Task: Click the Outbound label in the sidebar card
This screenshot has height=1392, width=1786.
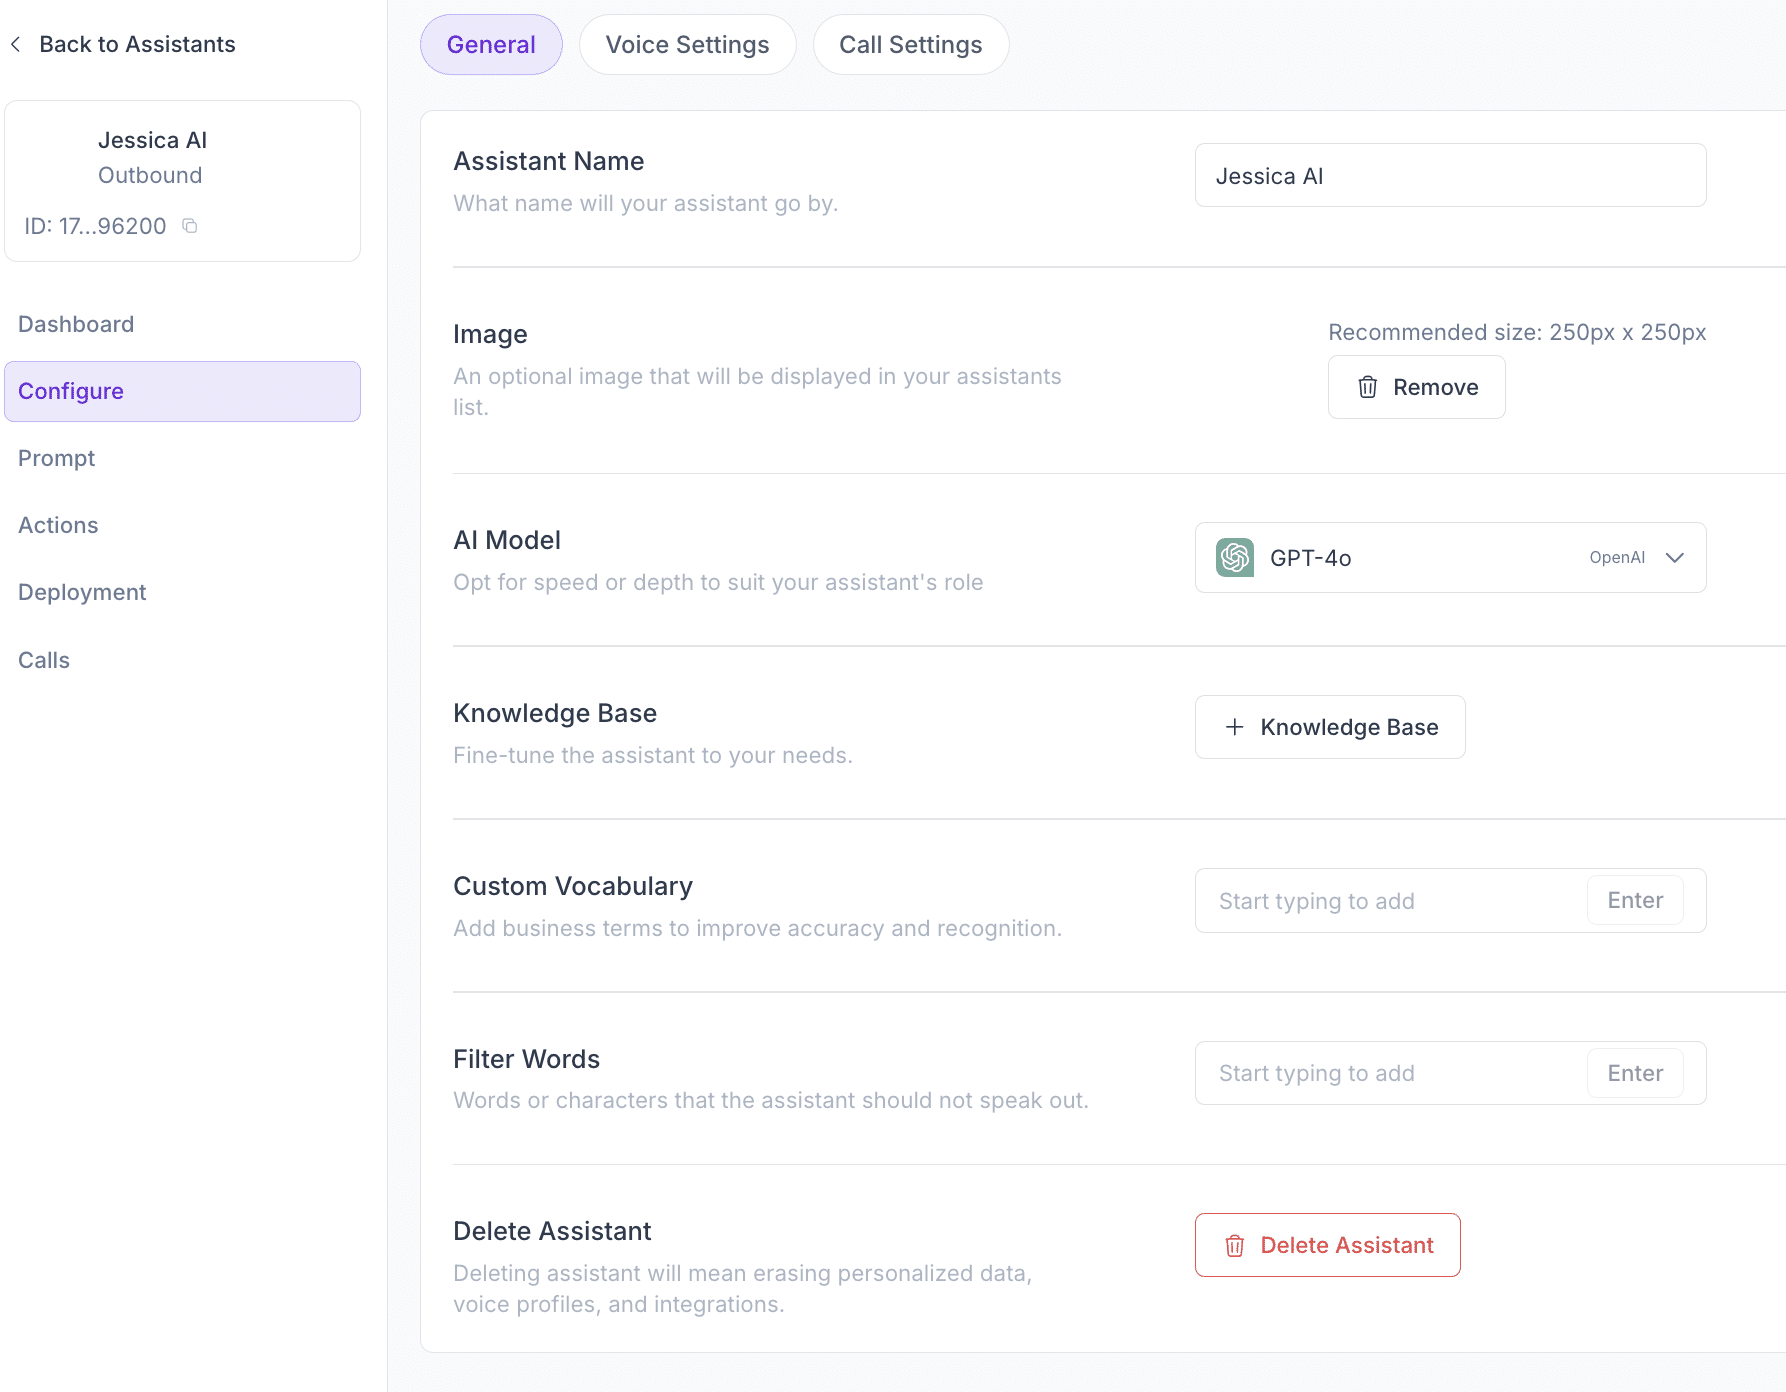Action: click(150, 175)
